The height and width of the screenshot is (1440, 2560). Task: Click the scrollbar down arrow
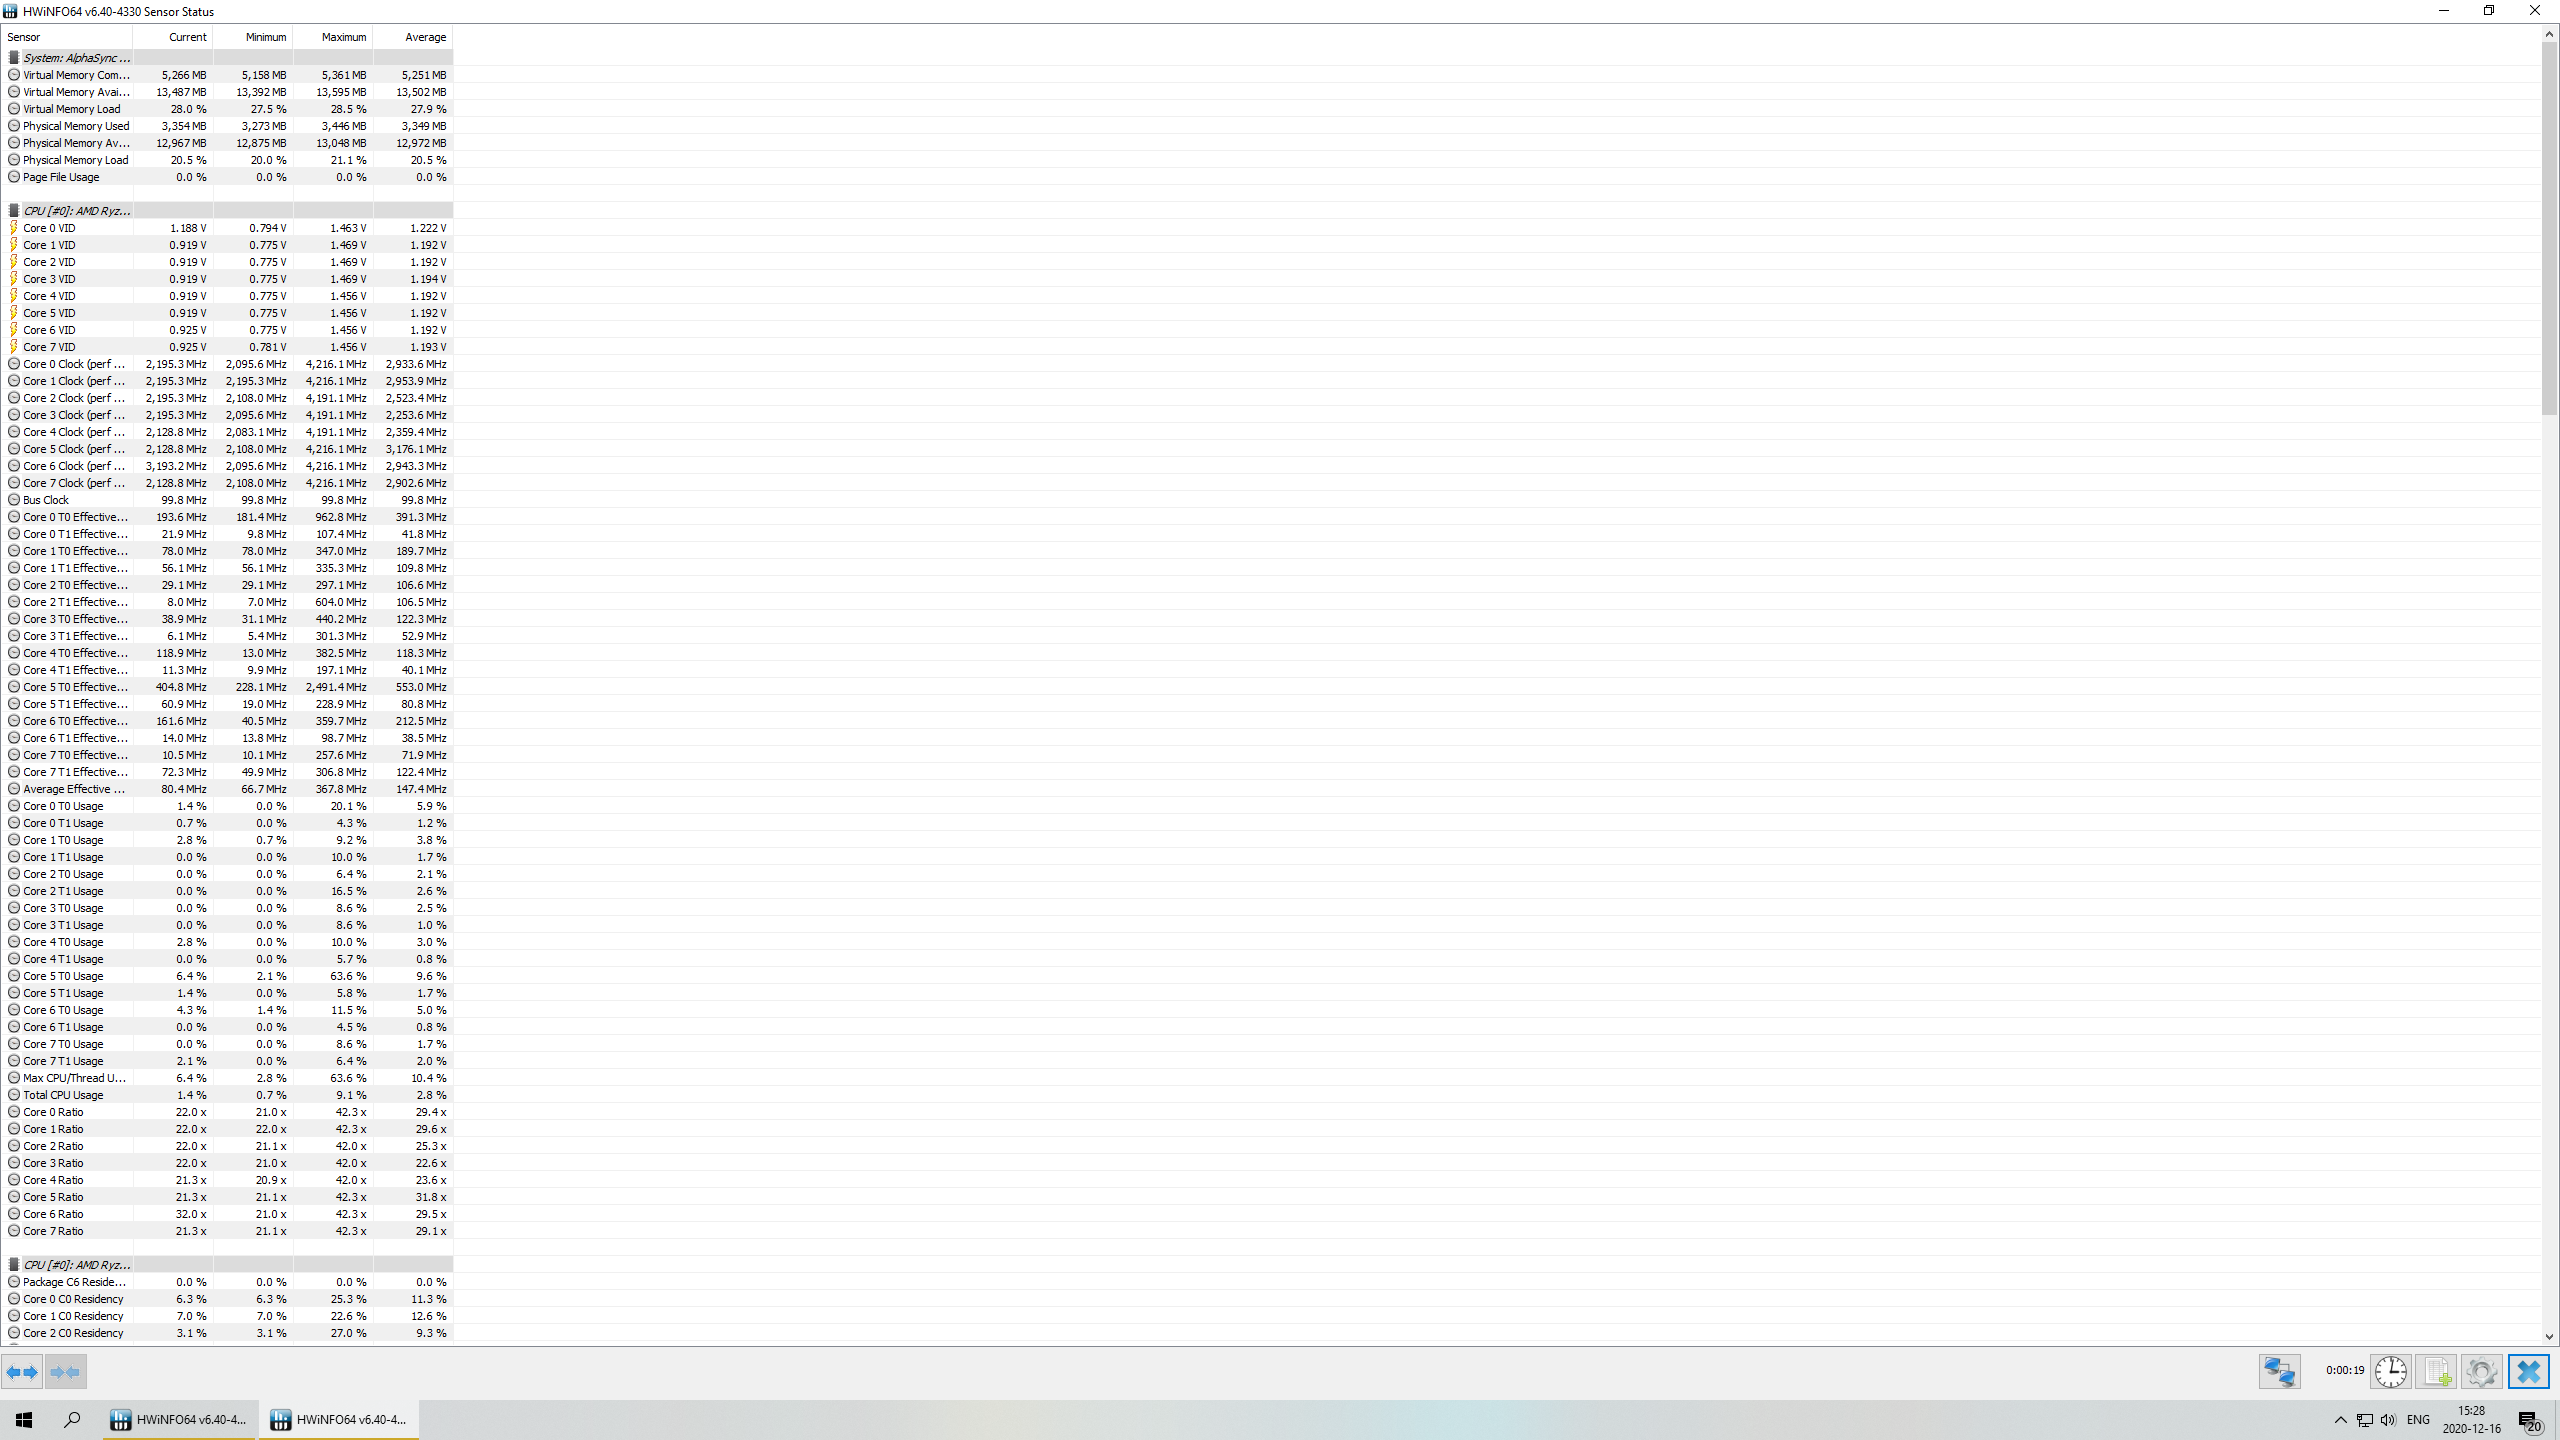[x=2549, y=1336]
